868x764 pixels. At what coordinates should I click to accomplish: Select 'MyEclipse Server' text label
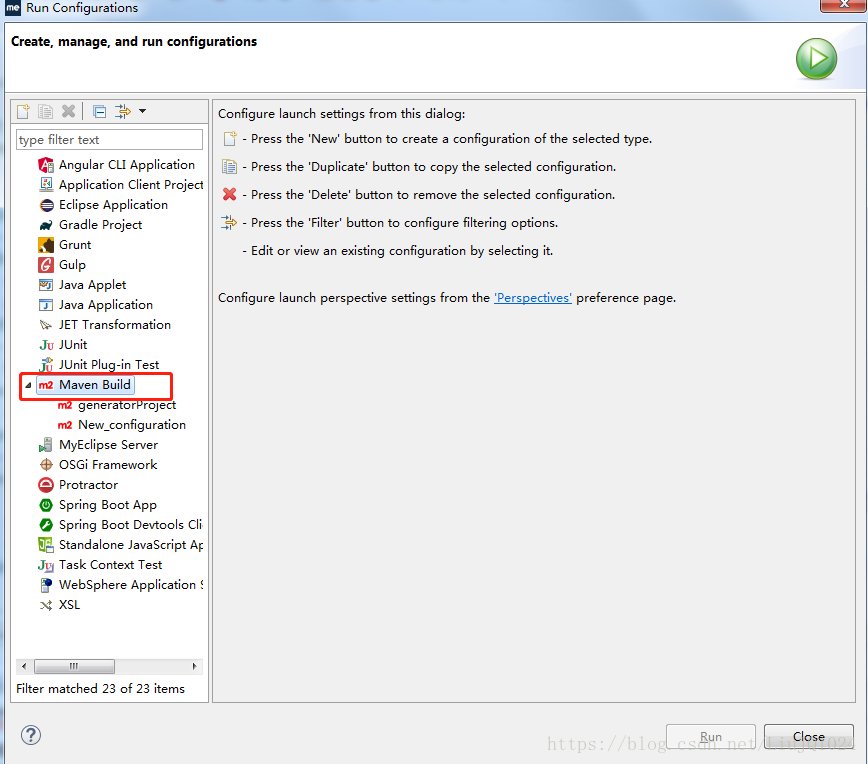[x=108, y=445]
